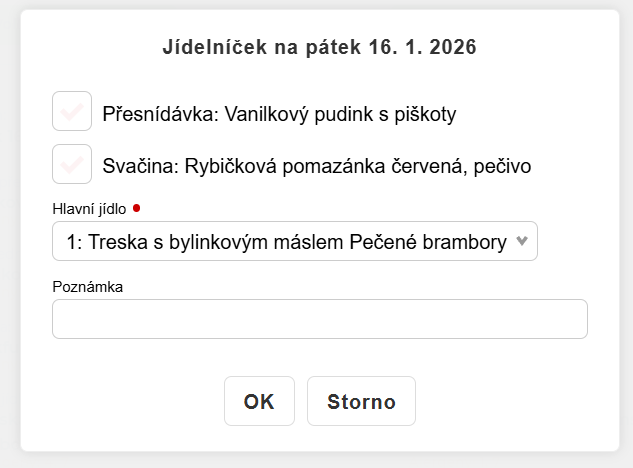The width and height of the screenshot is (633, 468).
Task: Click the red required-field dot
Action: coord(136,208)
